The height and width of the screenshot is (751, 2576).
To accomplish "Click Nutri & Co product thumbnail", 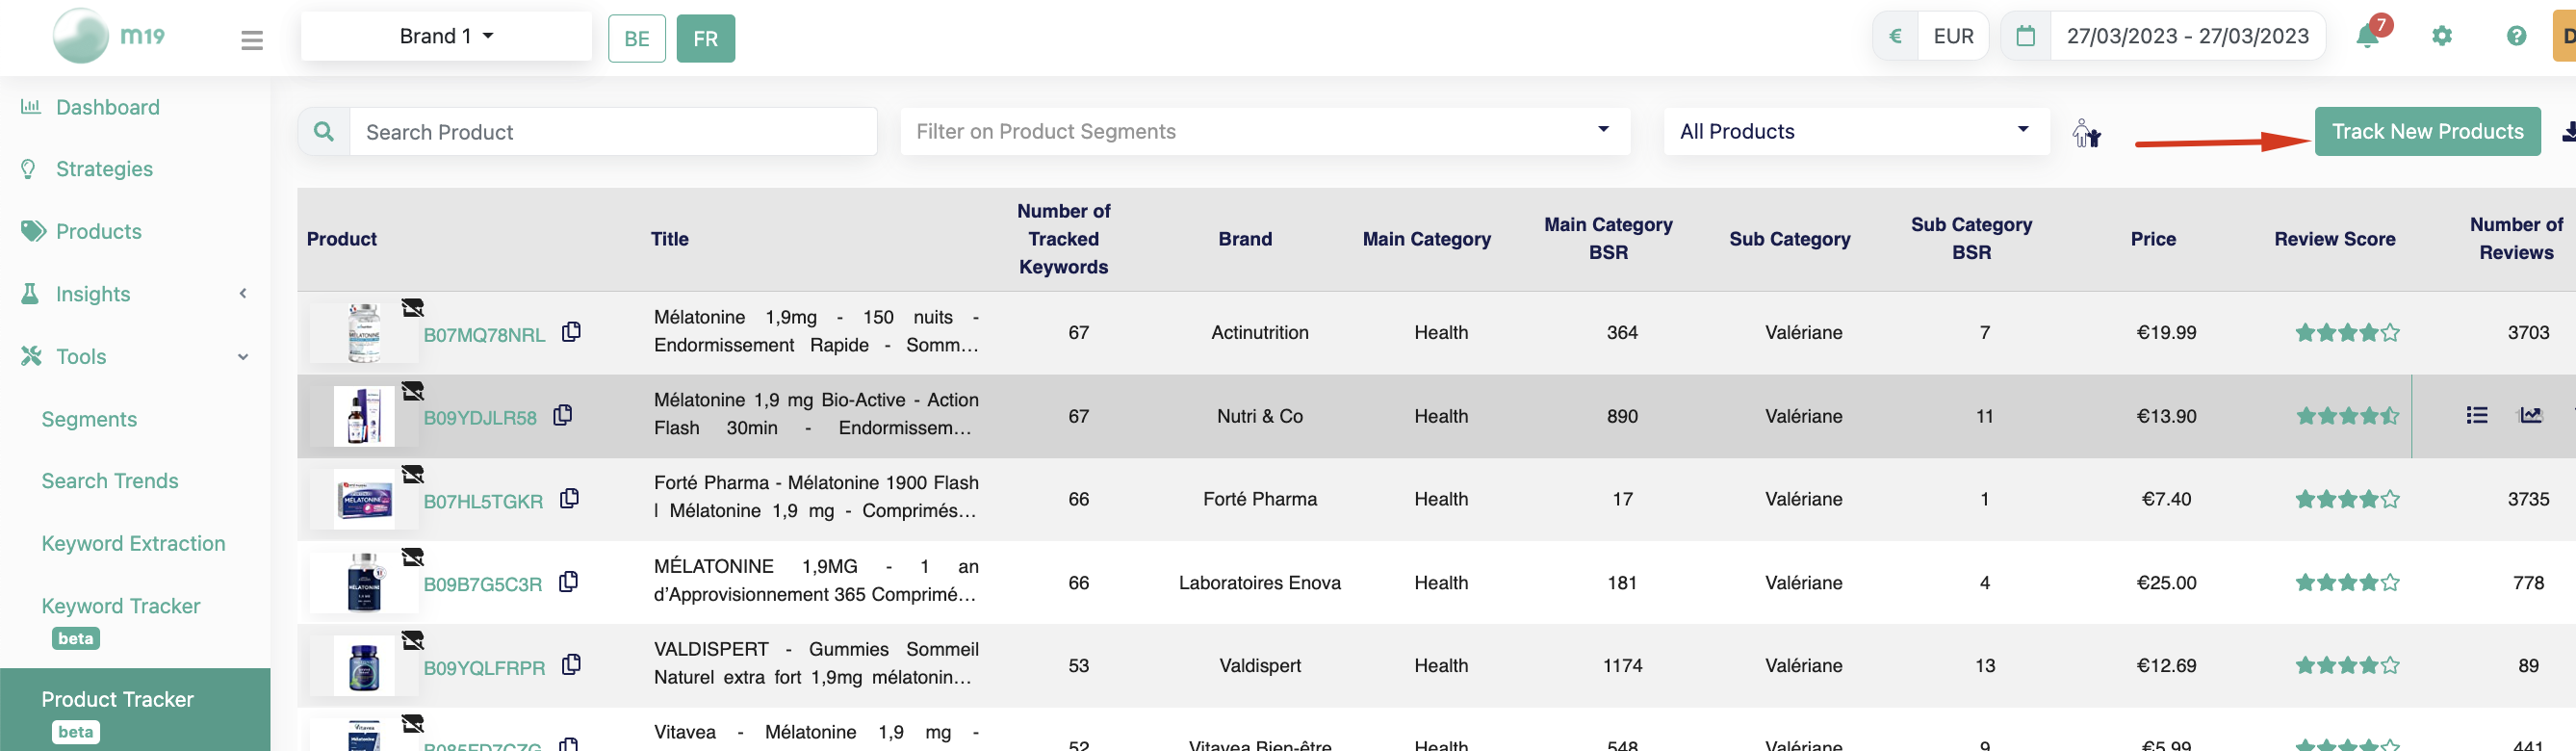I will click(x=363, y=416).
